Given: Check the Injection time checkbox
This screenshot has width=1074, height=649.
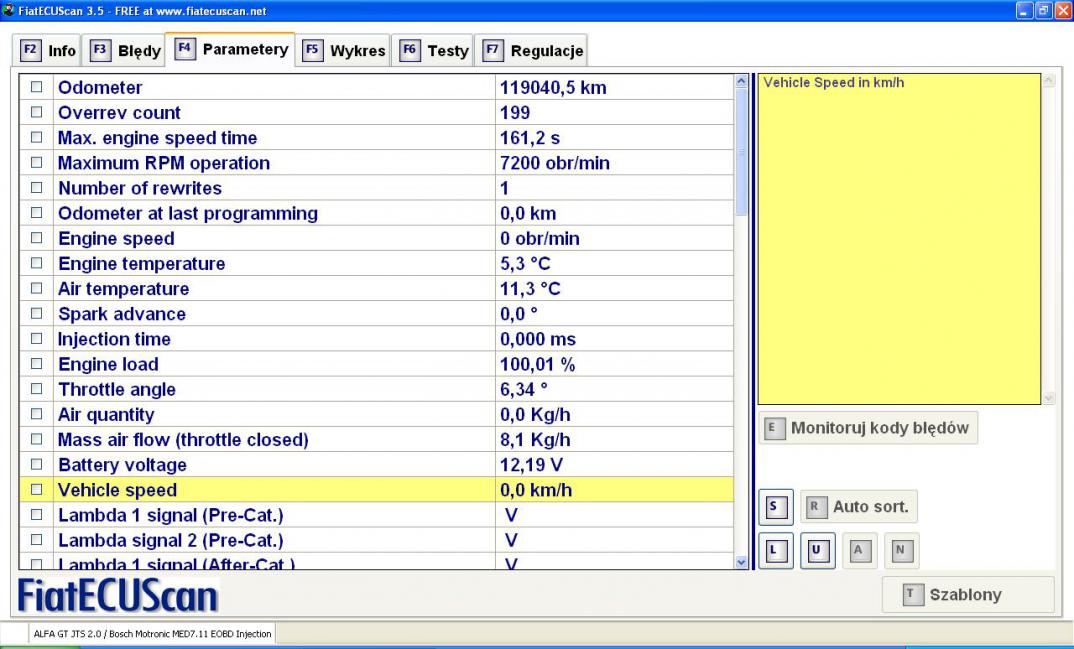Looking at the screenshot, I should [36, 339].
